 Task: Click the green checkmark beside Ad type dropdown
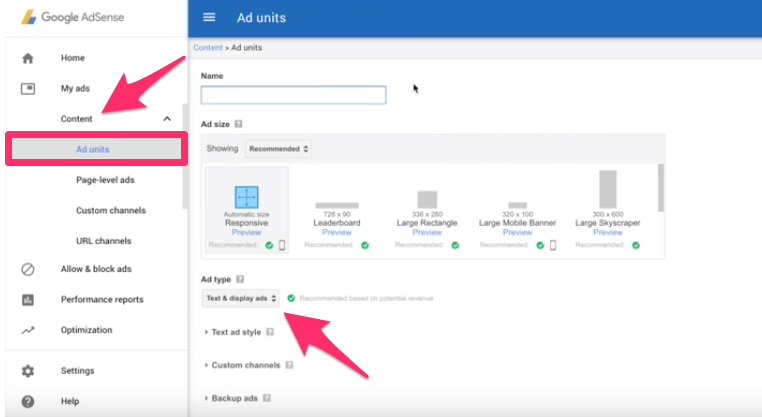click(x=291, y=298)
